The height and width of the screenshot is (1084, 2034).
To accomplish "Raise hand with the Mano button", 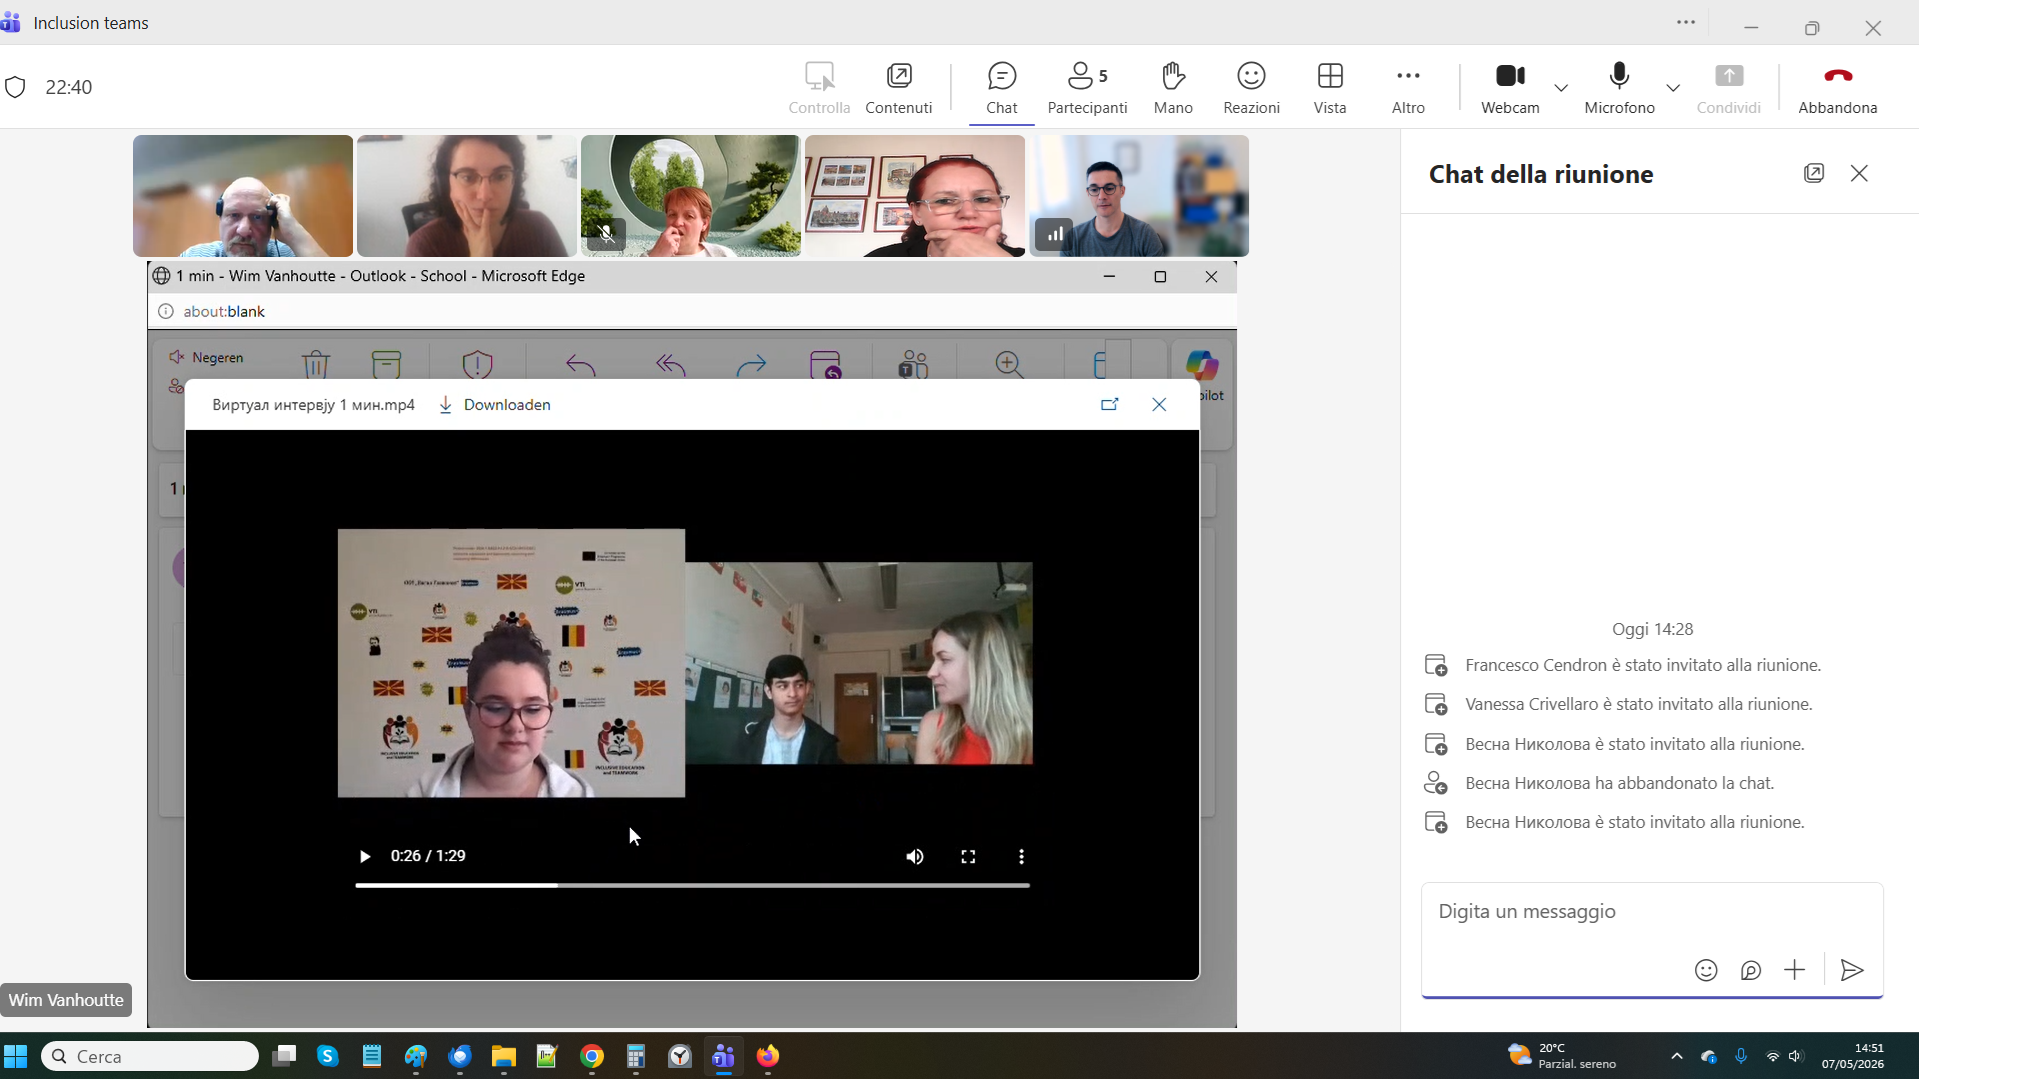I will (x=1173, y=88).
